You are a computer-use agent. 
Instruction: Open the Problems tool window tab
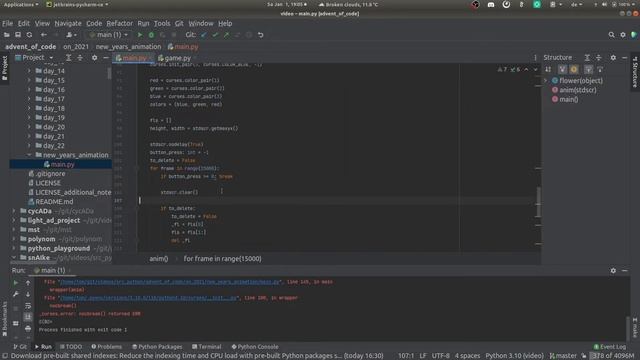pos(107,347)
